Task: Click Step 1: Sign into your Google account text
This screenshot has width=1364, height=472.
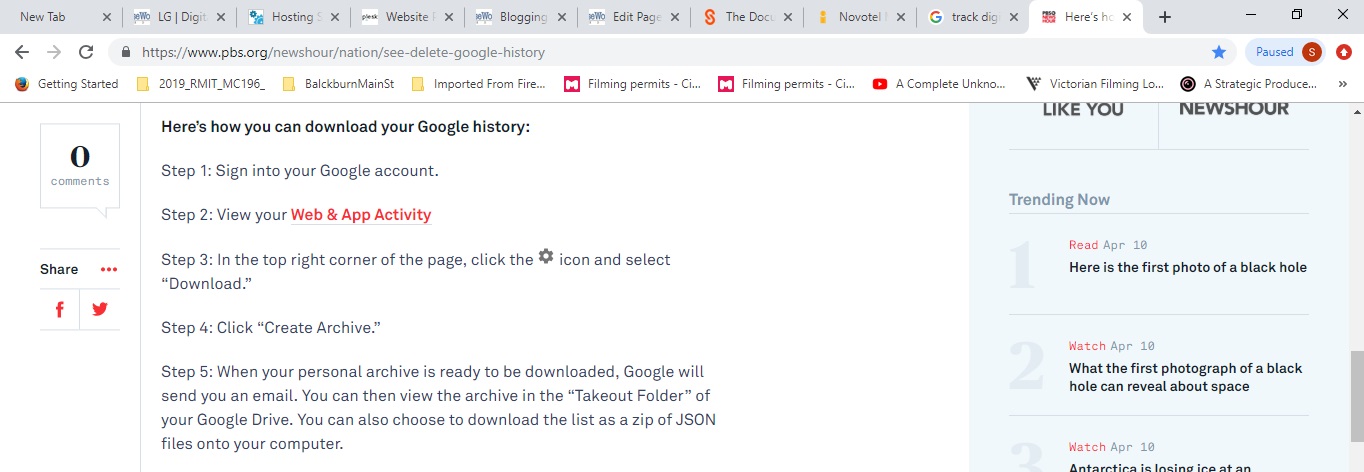Action: [300, 170]
